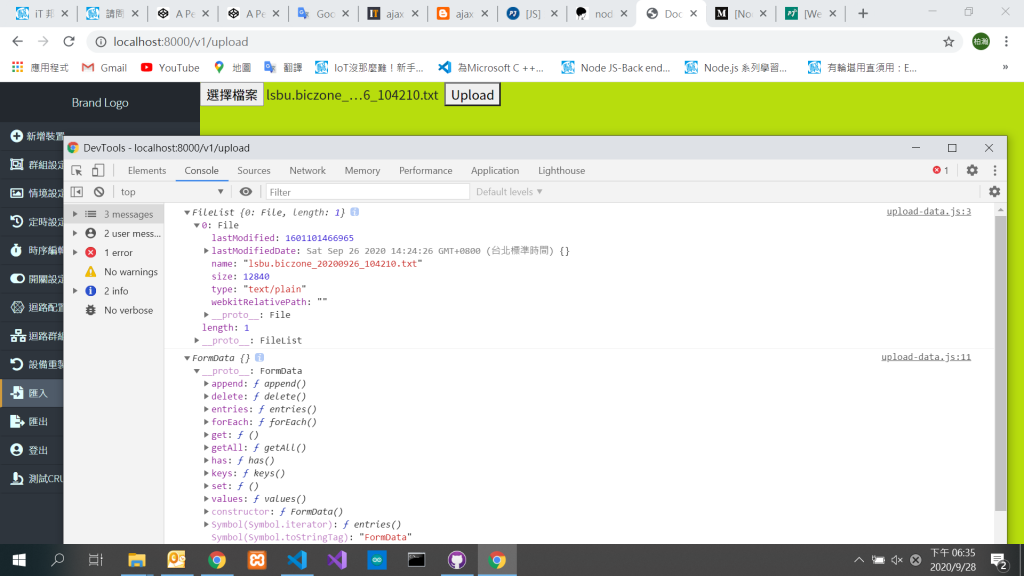Expand the lastModifiedDate property
Screen dimensions: 1024x576
(x=206, y=251)
